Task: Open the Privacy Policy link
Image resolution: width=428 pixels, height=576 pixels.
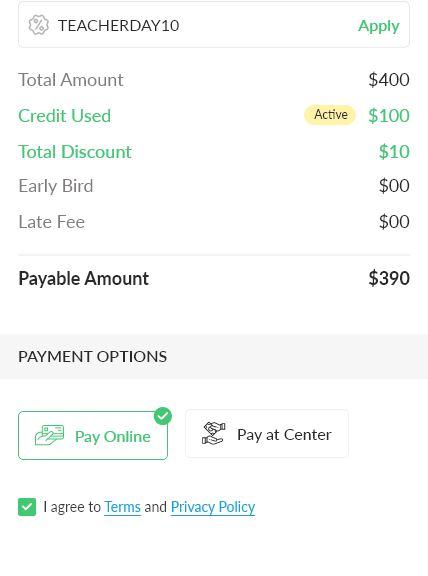Action: click(213, 507)
